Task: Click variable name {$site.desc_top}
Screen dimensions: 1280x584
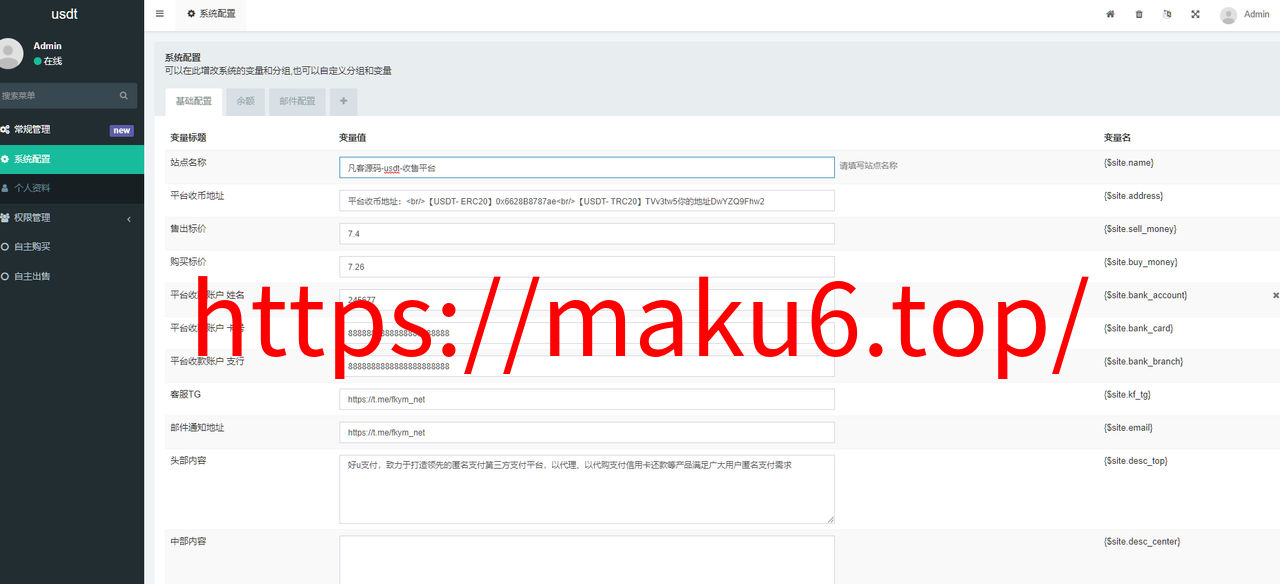Action: [x=1136, y=461]
